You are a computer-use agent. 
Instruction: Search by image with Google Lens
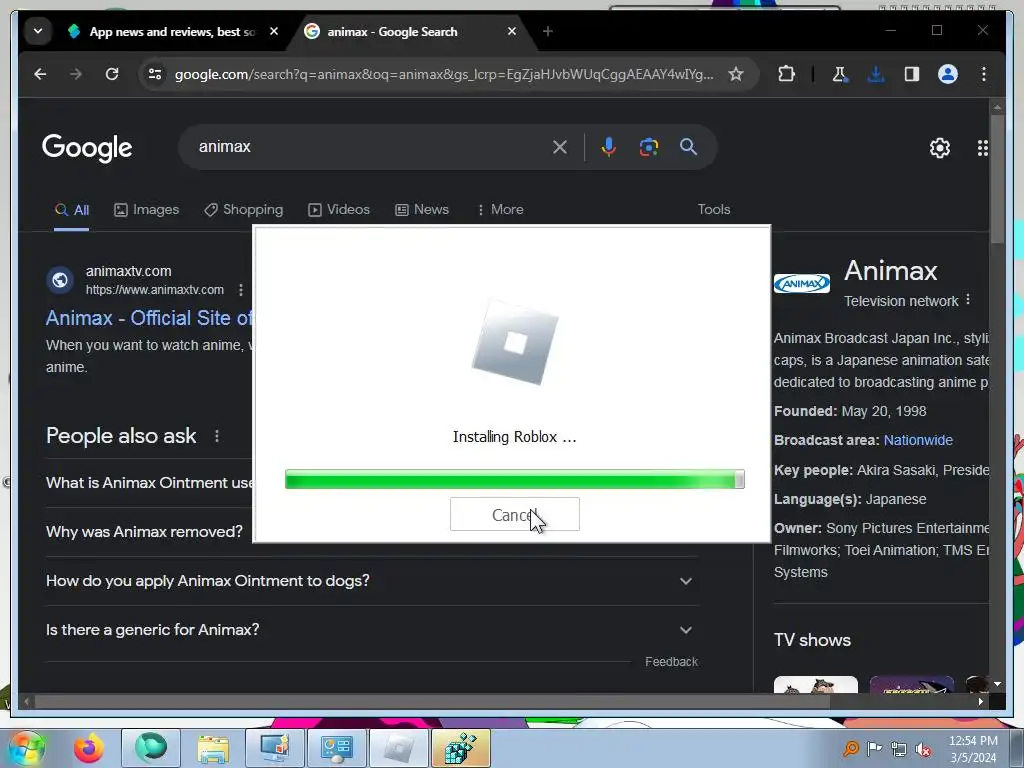pos(648,147)
